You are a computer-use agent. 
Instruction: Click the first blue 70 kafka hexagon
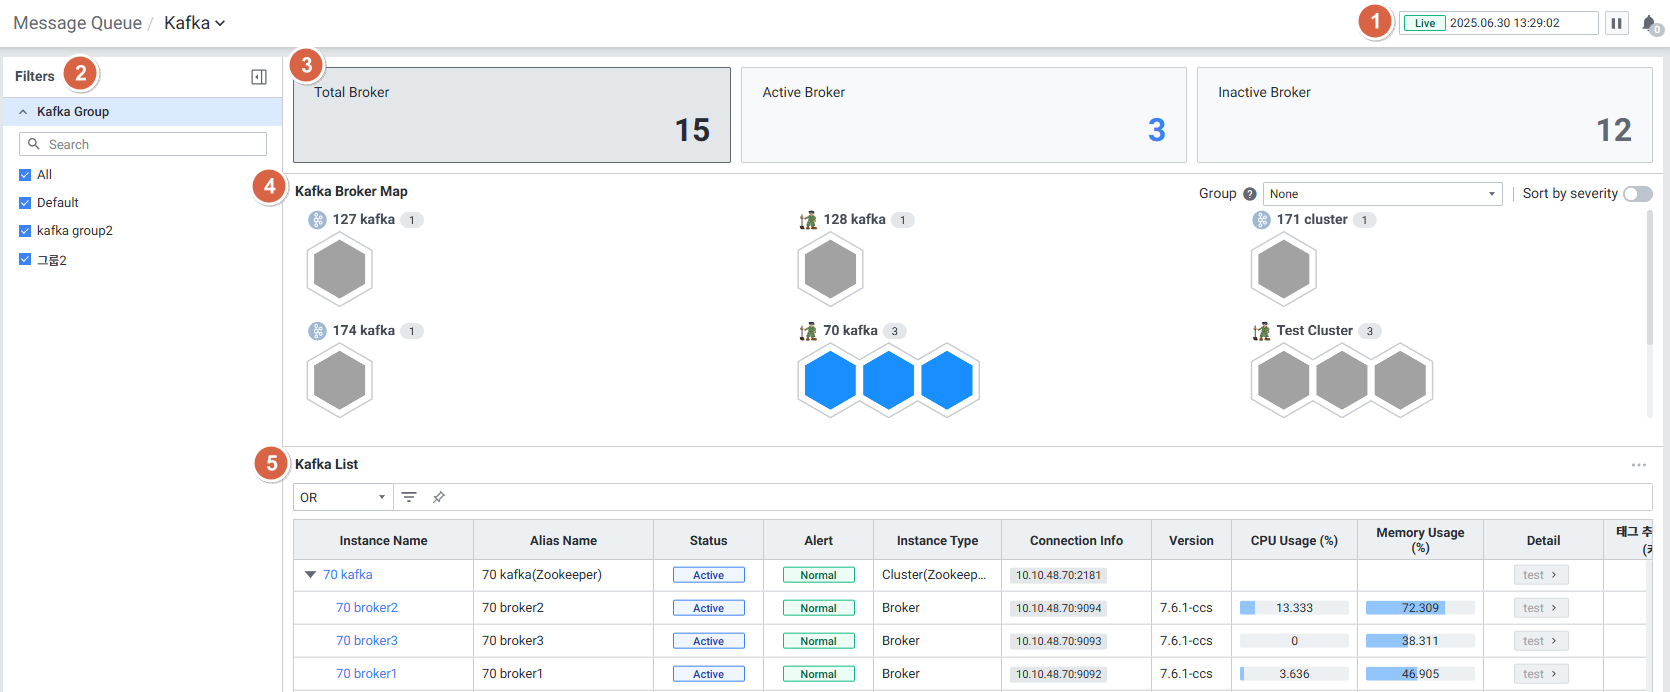(x=830, y=381)
